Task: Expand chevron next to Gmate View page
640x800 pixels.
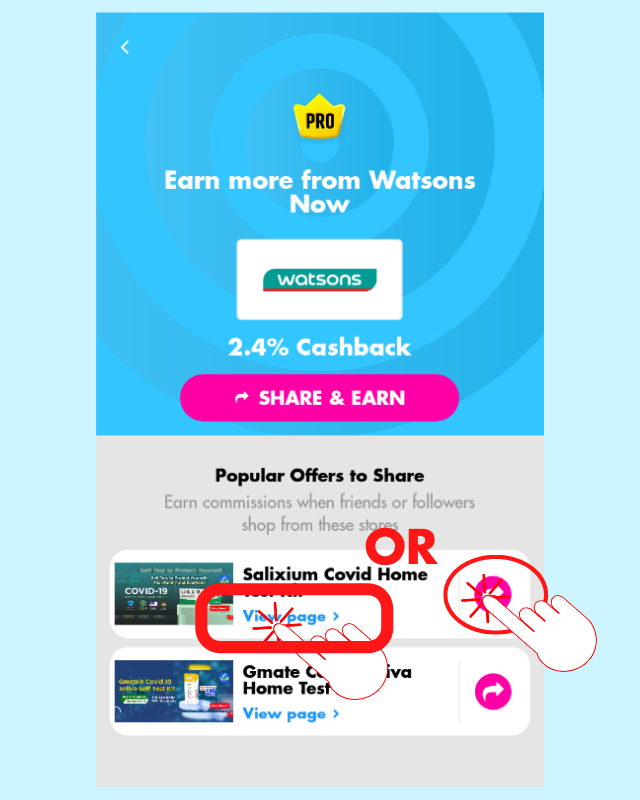Action: click(x=336, y=714)
